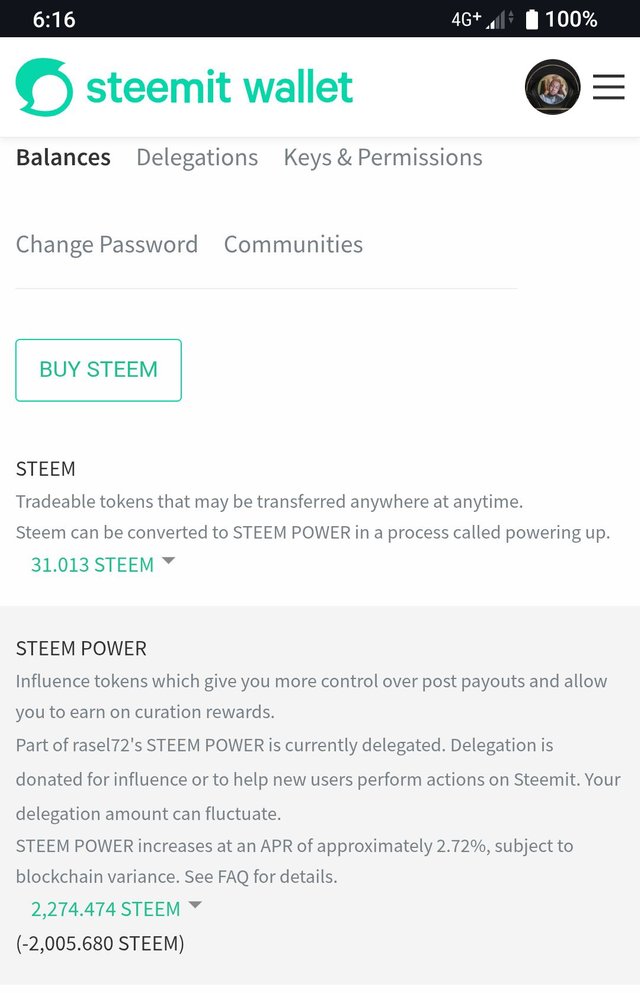Screen dimensions: 640x993
Task: Click the delegated (-2,005.680 STEEM) amount
Action: [100, 944]
